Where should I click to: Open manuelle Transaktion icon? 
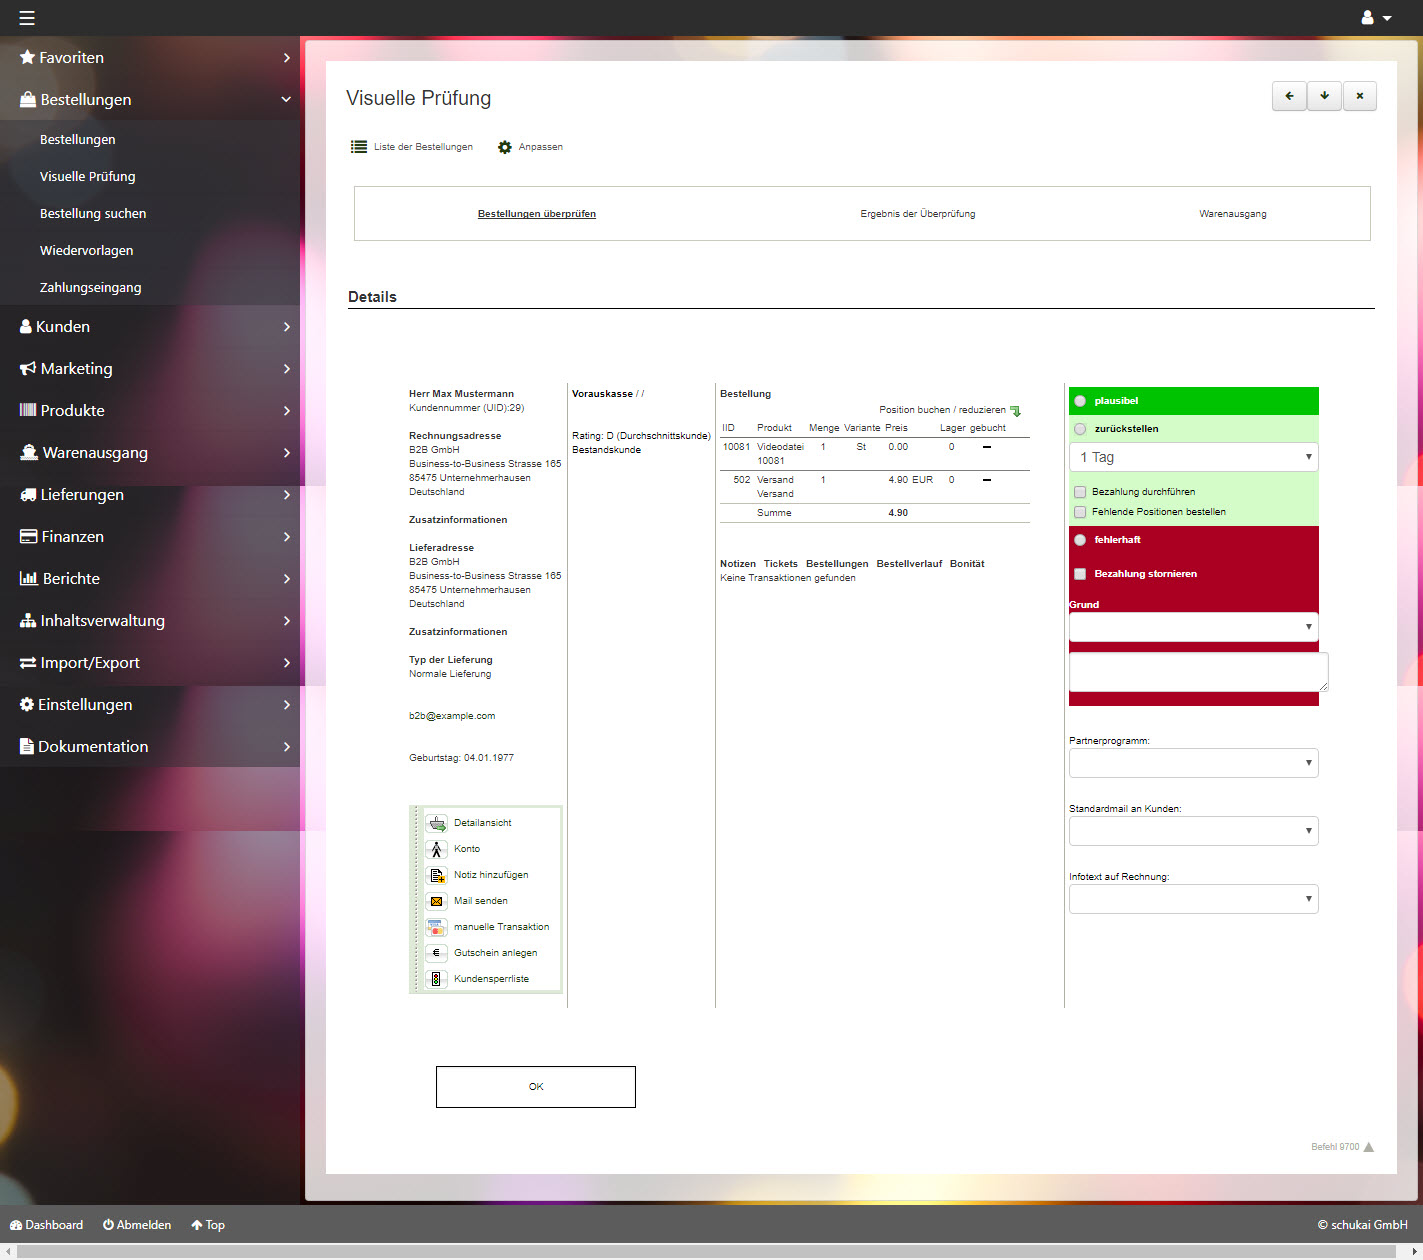[436, 927]
